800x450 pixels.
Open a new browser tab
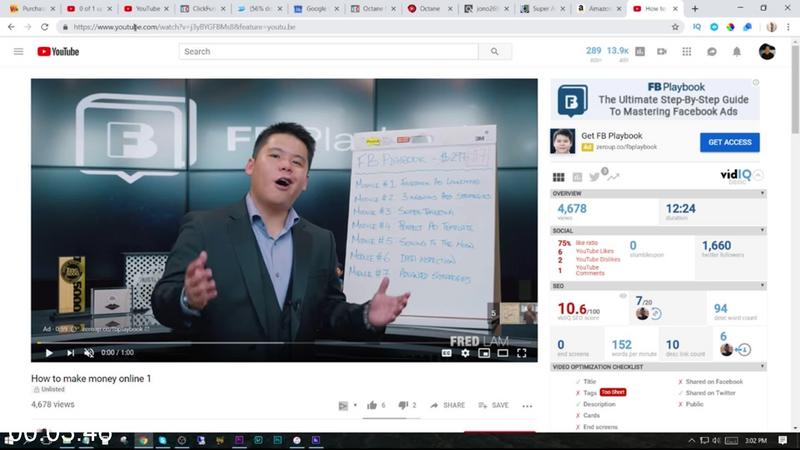point(695,9)
